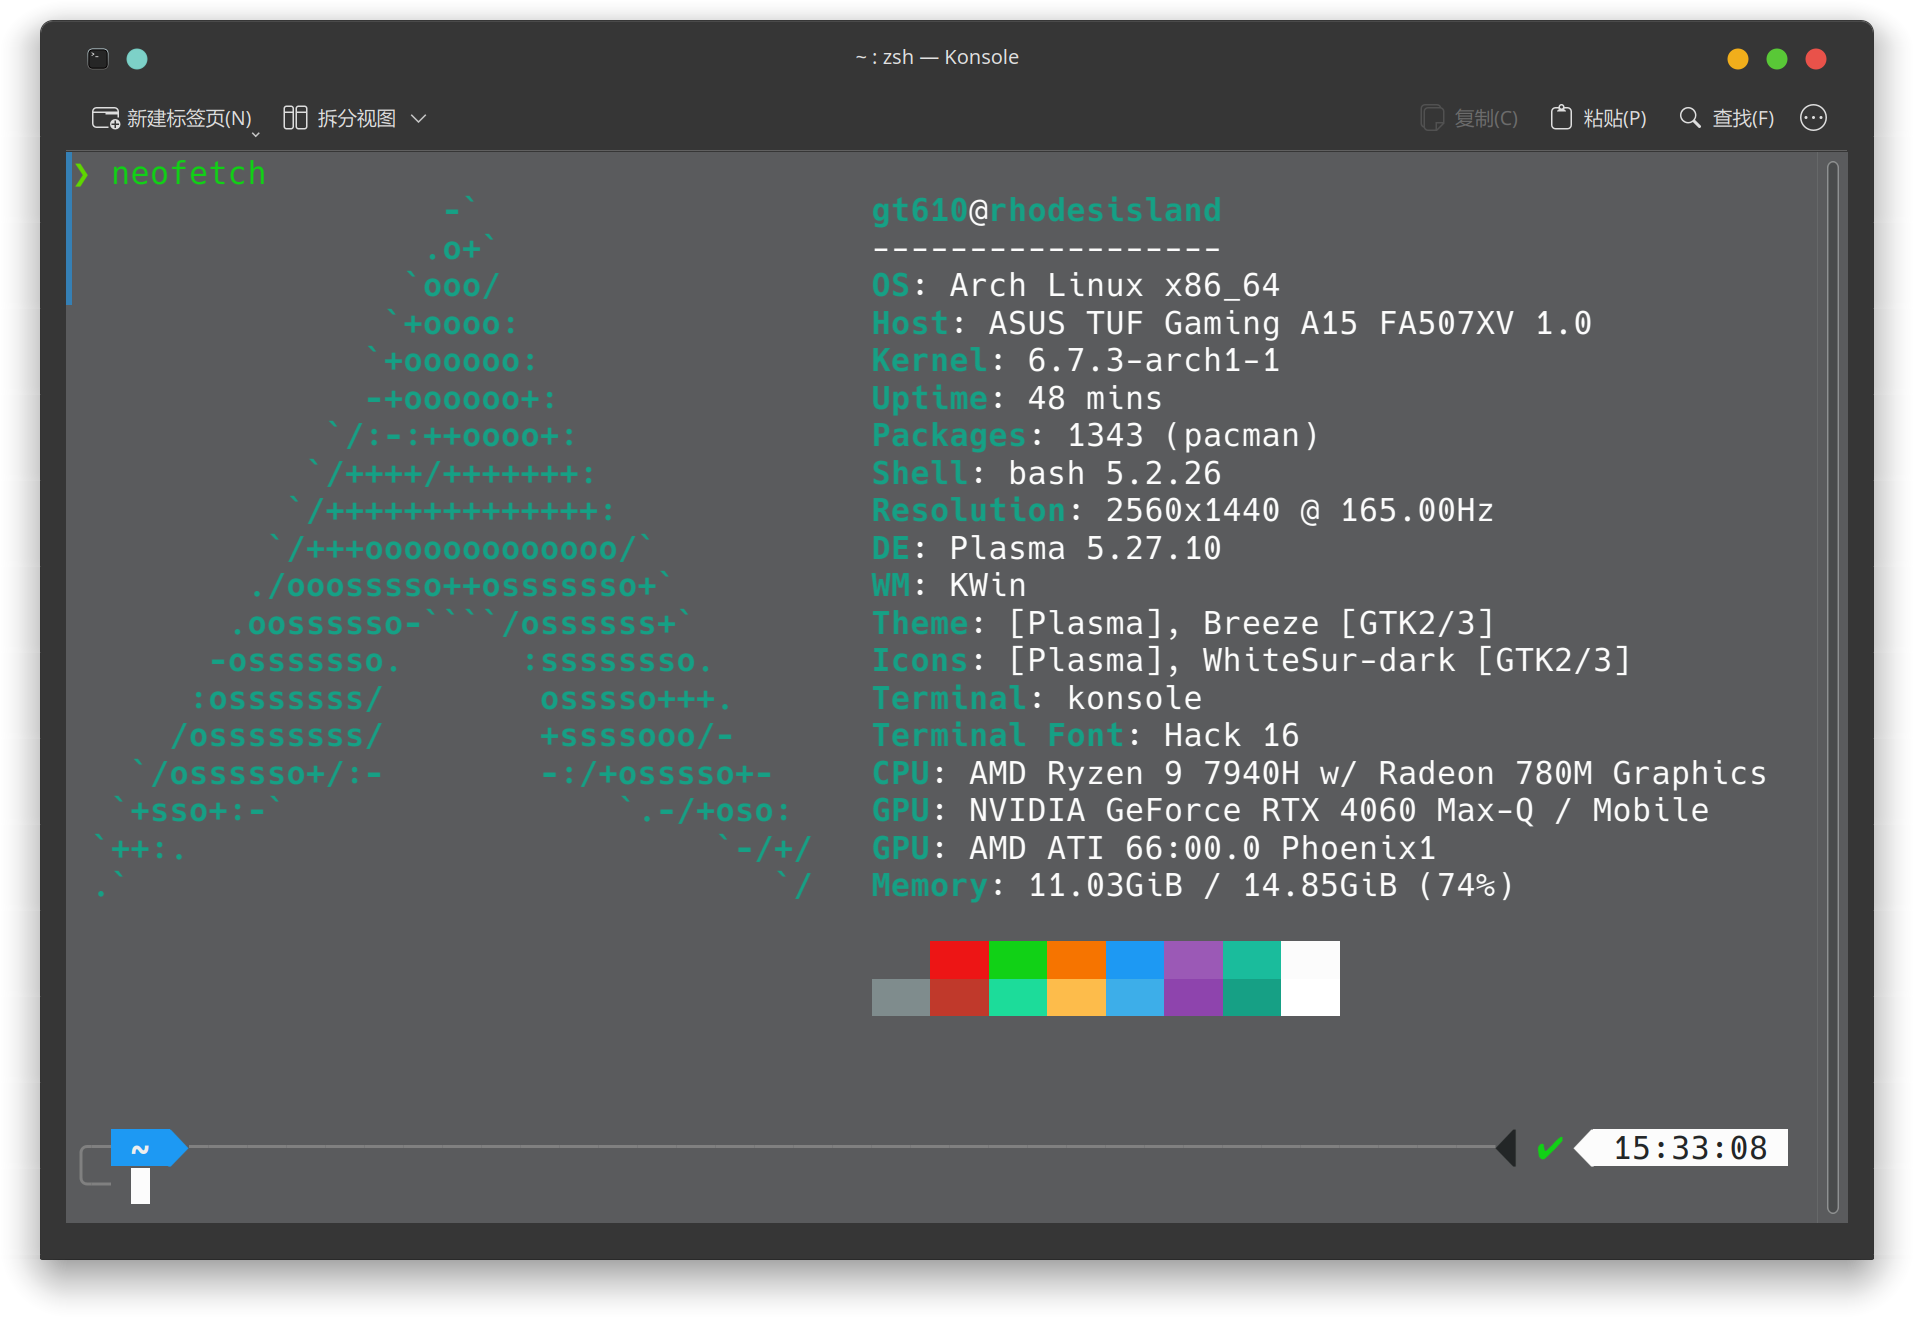Click the bright red color block
This screenshot has height=1318, width=1914.
958,960
